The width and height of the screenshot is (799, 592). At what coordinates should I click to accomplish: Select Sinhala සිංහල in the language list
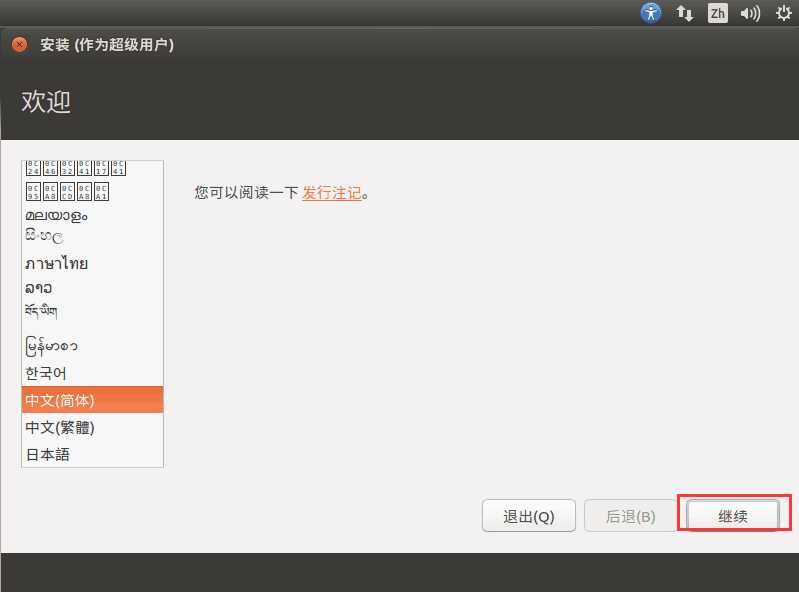click(x=92, y=236)
